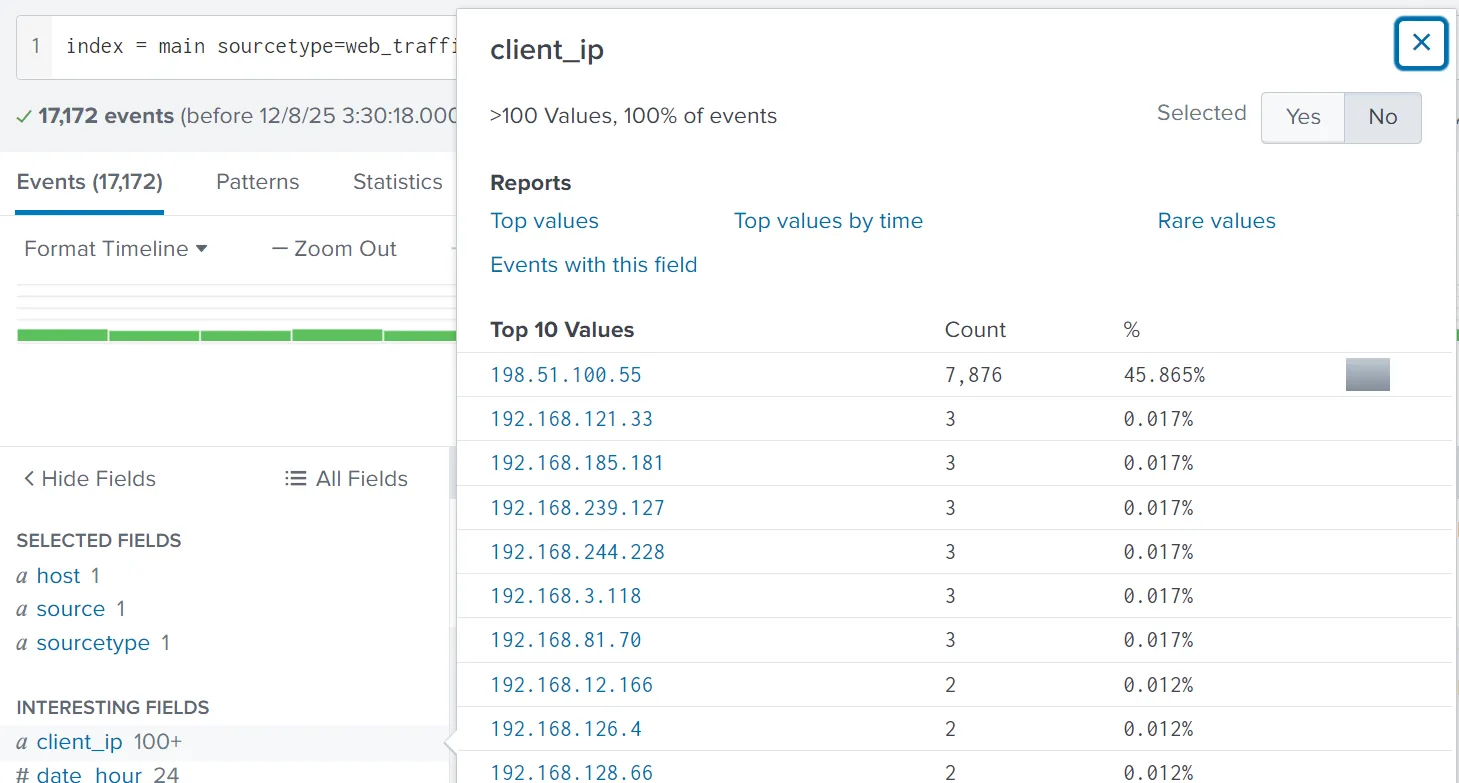
Task: Open the Format Timeline dropdown
Action: [115, 249]
